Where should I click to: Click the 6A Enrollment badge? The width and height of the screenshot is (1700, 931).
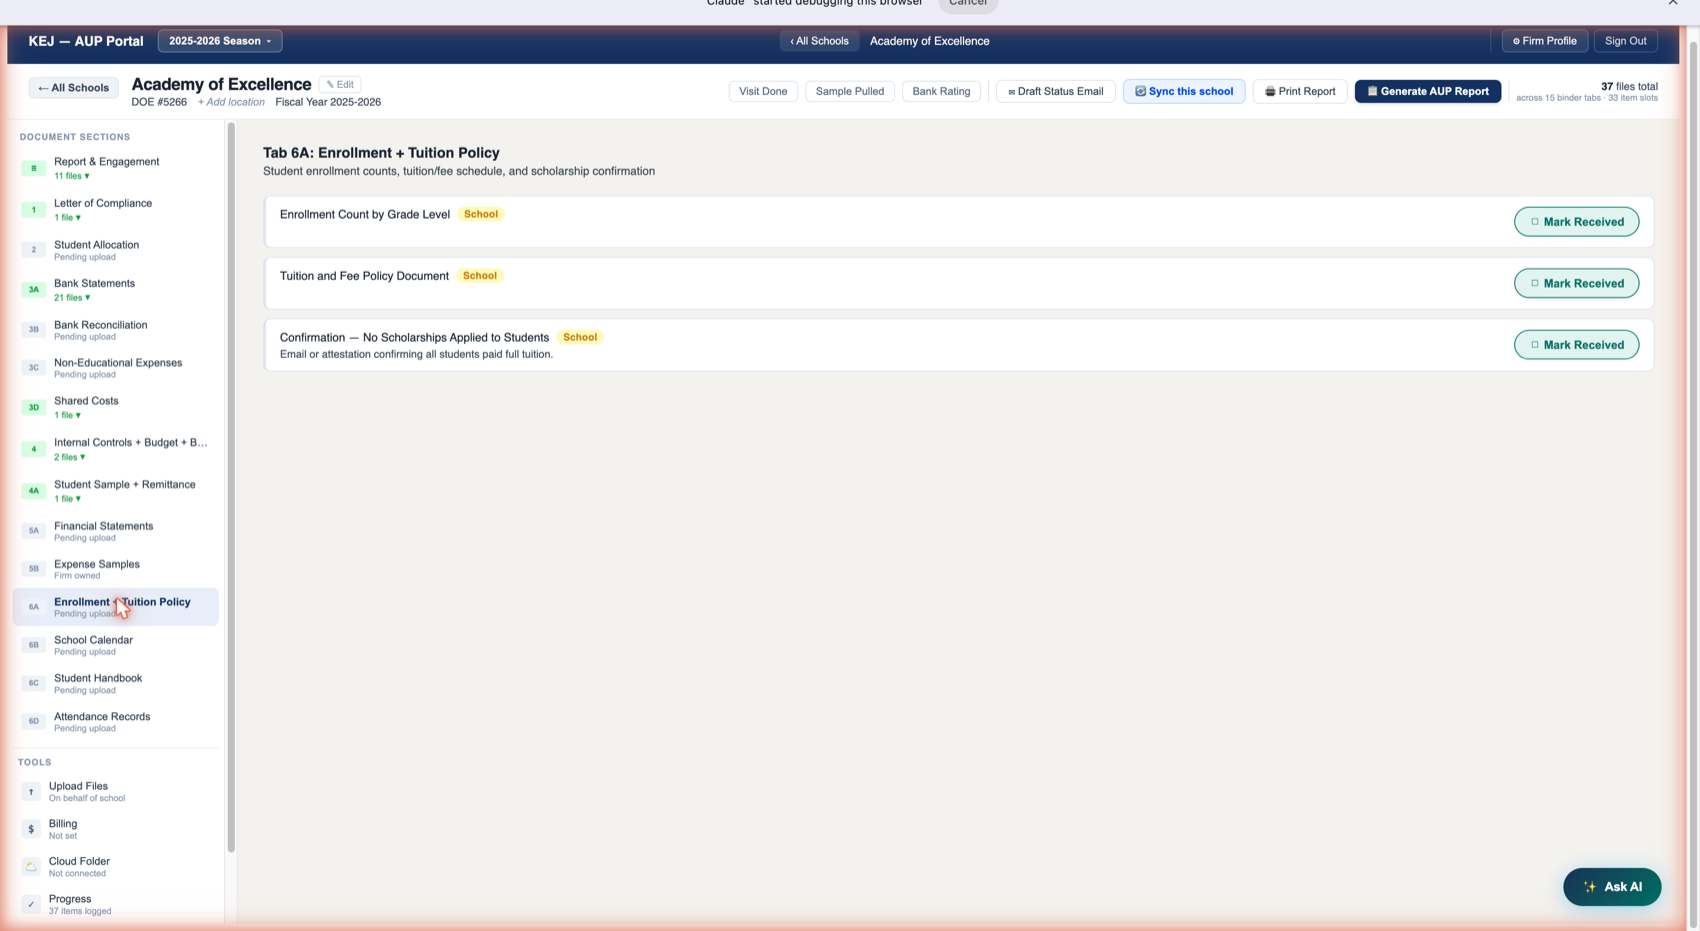click(x=33, y=607)
